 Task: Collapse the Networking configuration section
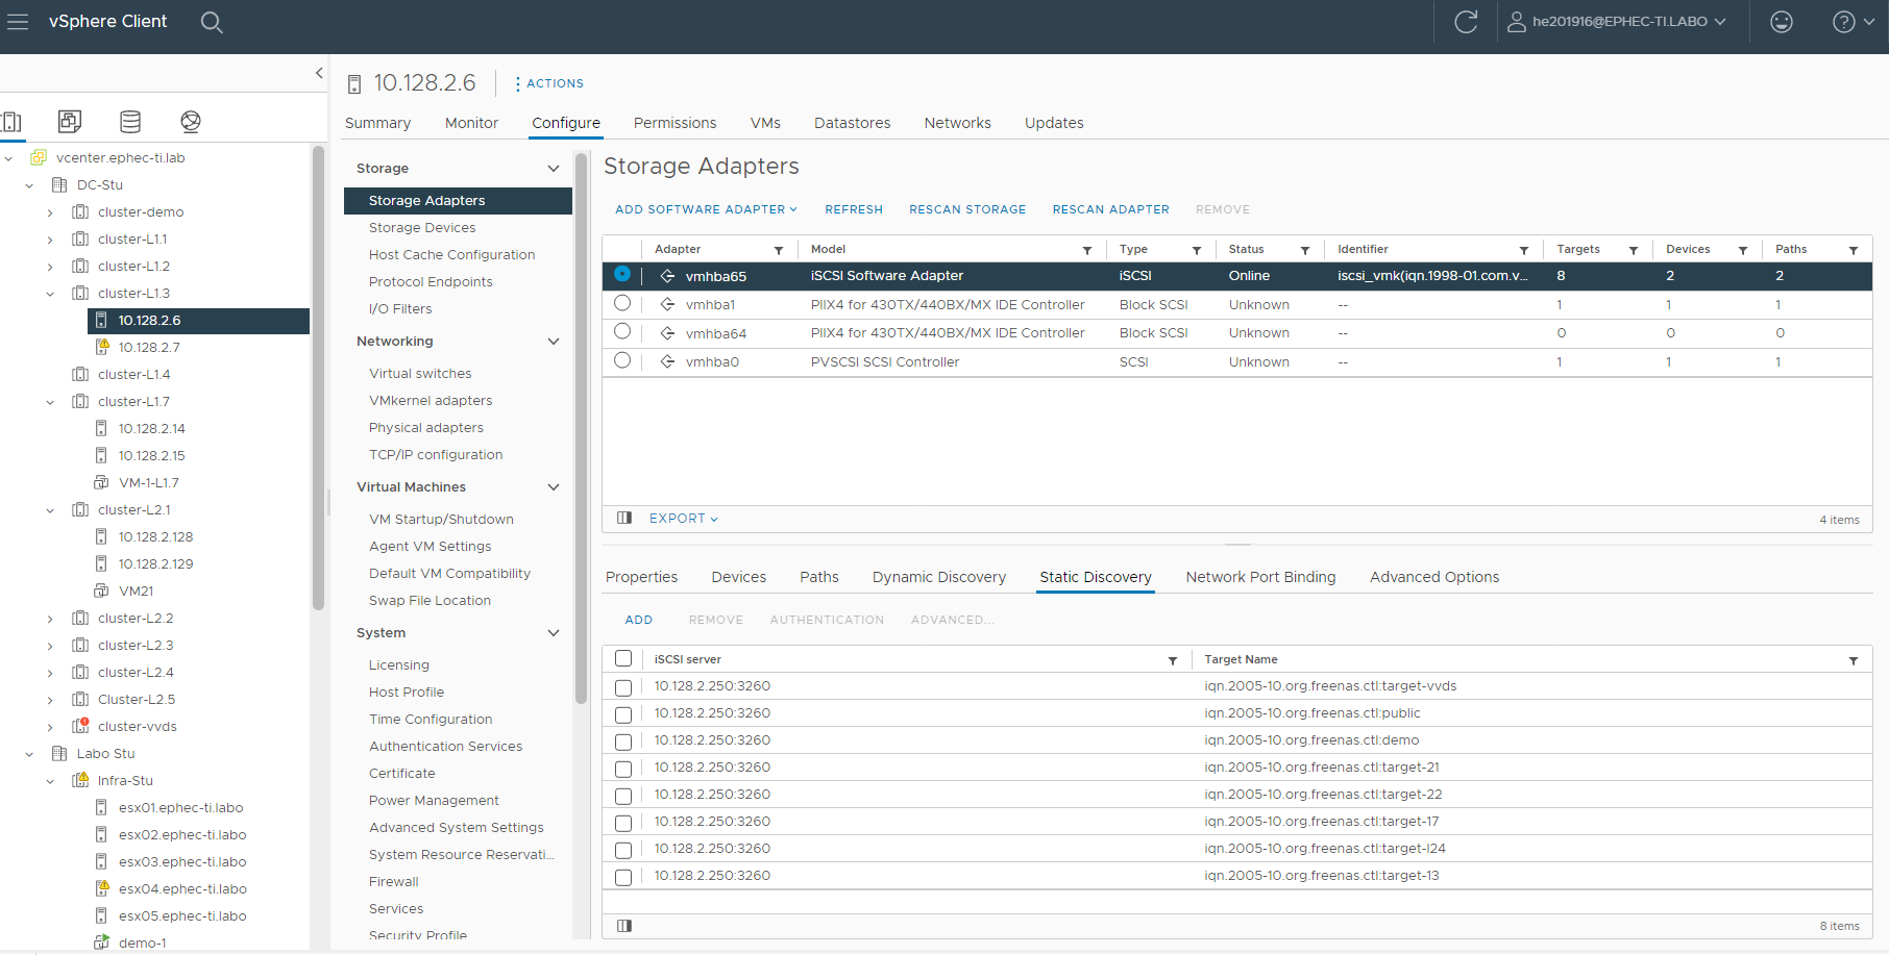(553, 342)
